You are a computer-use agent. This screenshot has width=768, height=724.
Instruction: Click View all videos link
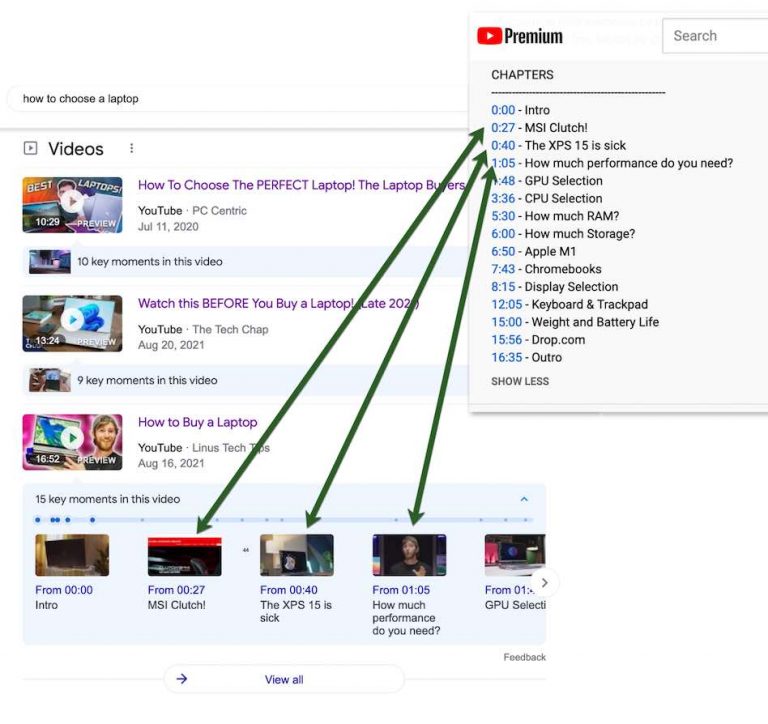click(284, 679)
